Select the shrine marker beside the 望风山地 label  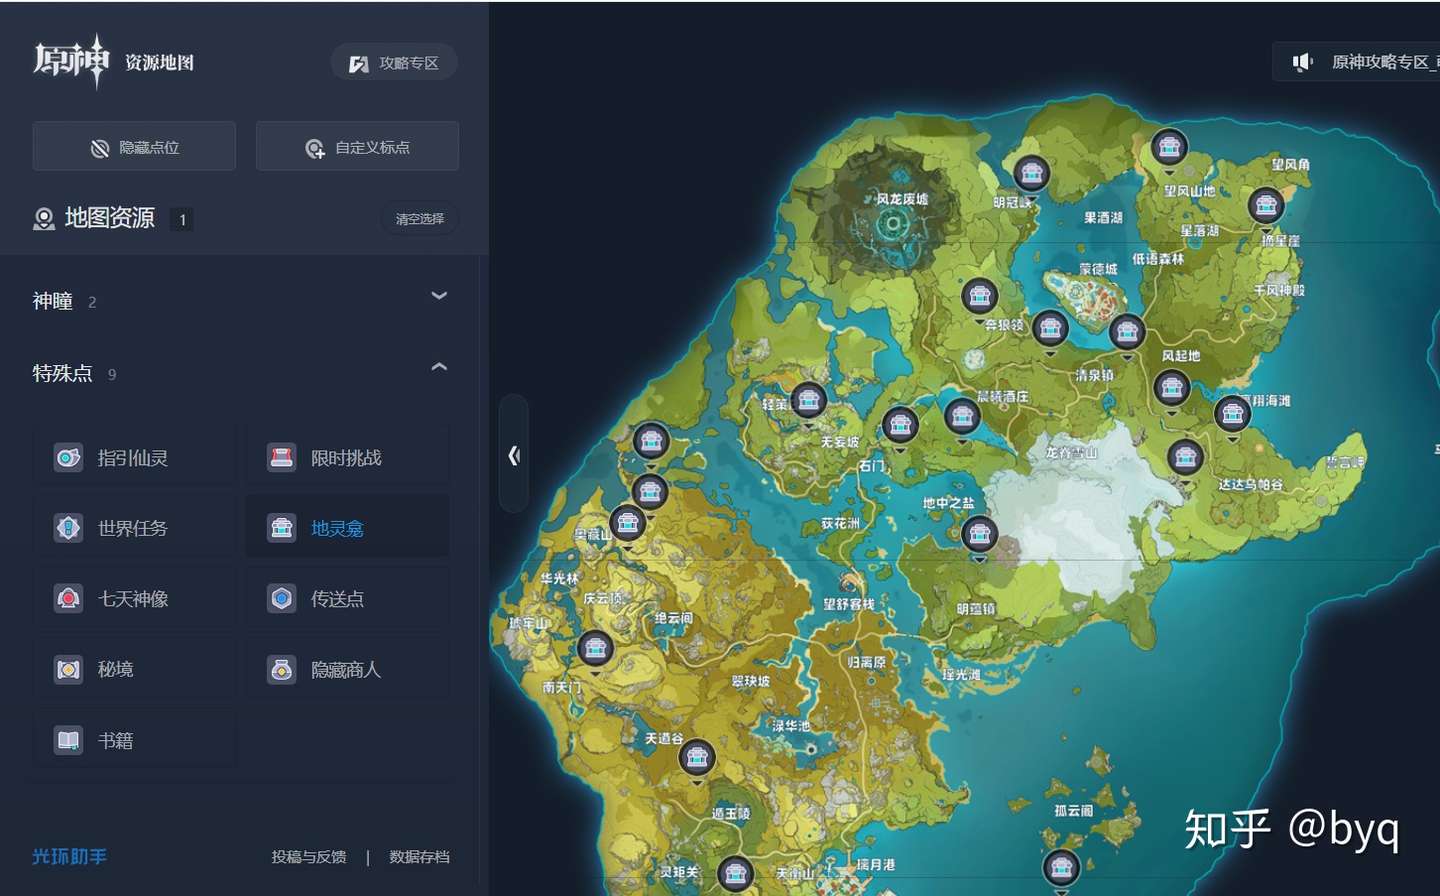coord(1168,148)
